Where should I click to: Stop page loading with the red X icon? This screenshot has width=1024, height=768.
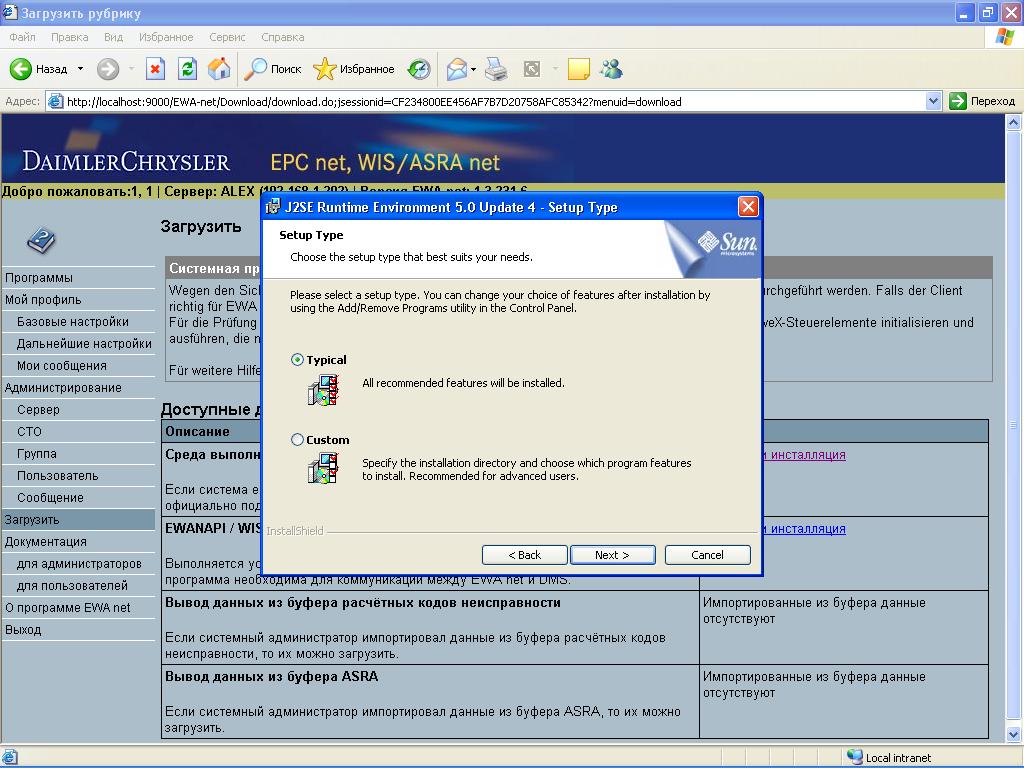(x=155, y=69)
